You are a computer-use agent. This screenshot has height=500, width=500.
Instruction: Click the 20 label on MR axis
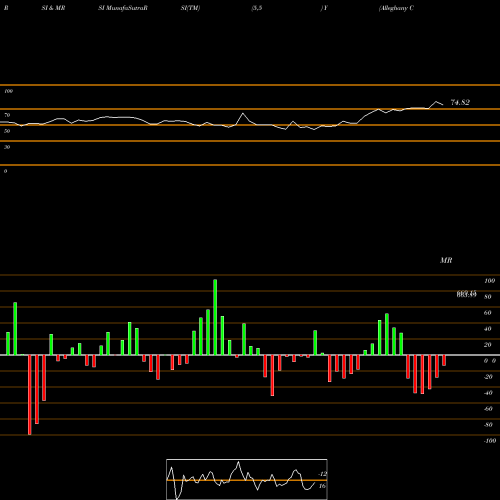coord(488,345)
